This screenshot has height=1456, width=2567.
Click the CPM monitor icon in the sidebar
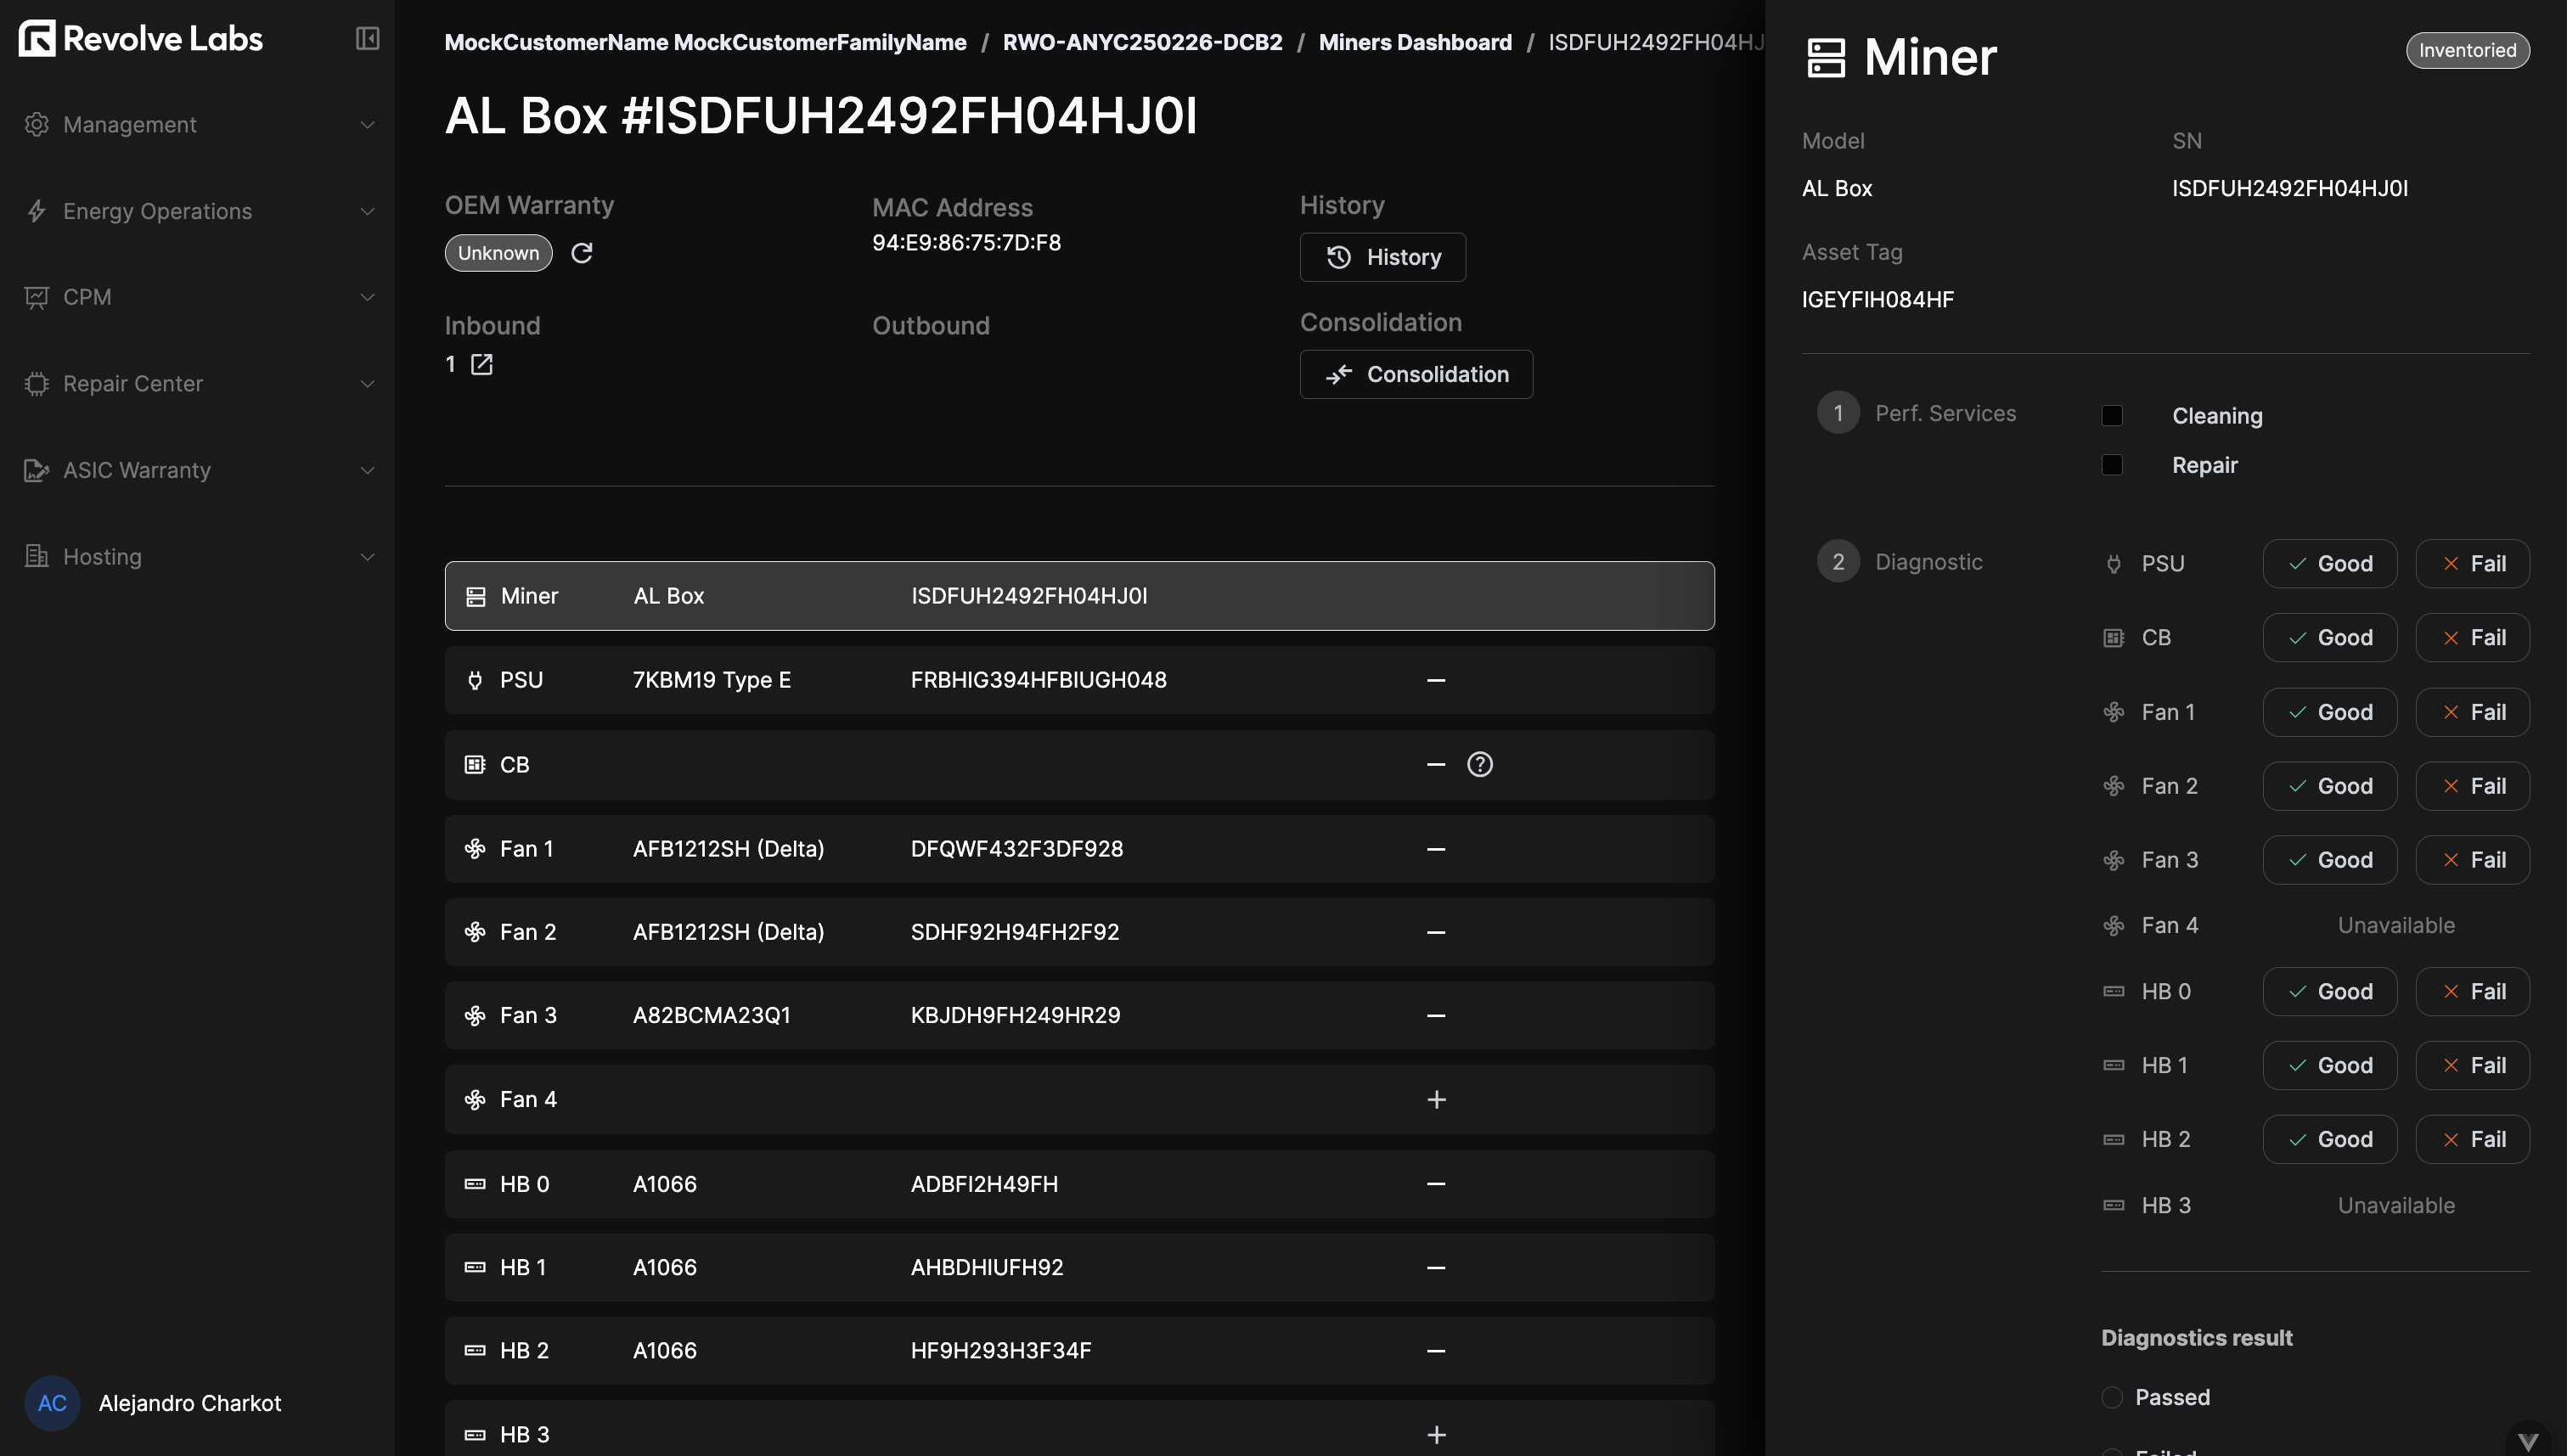click(x=37, y=297)
